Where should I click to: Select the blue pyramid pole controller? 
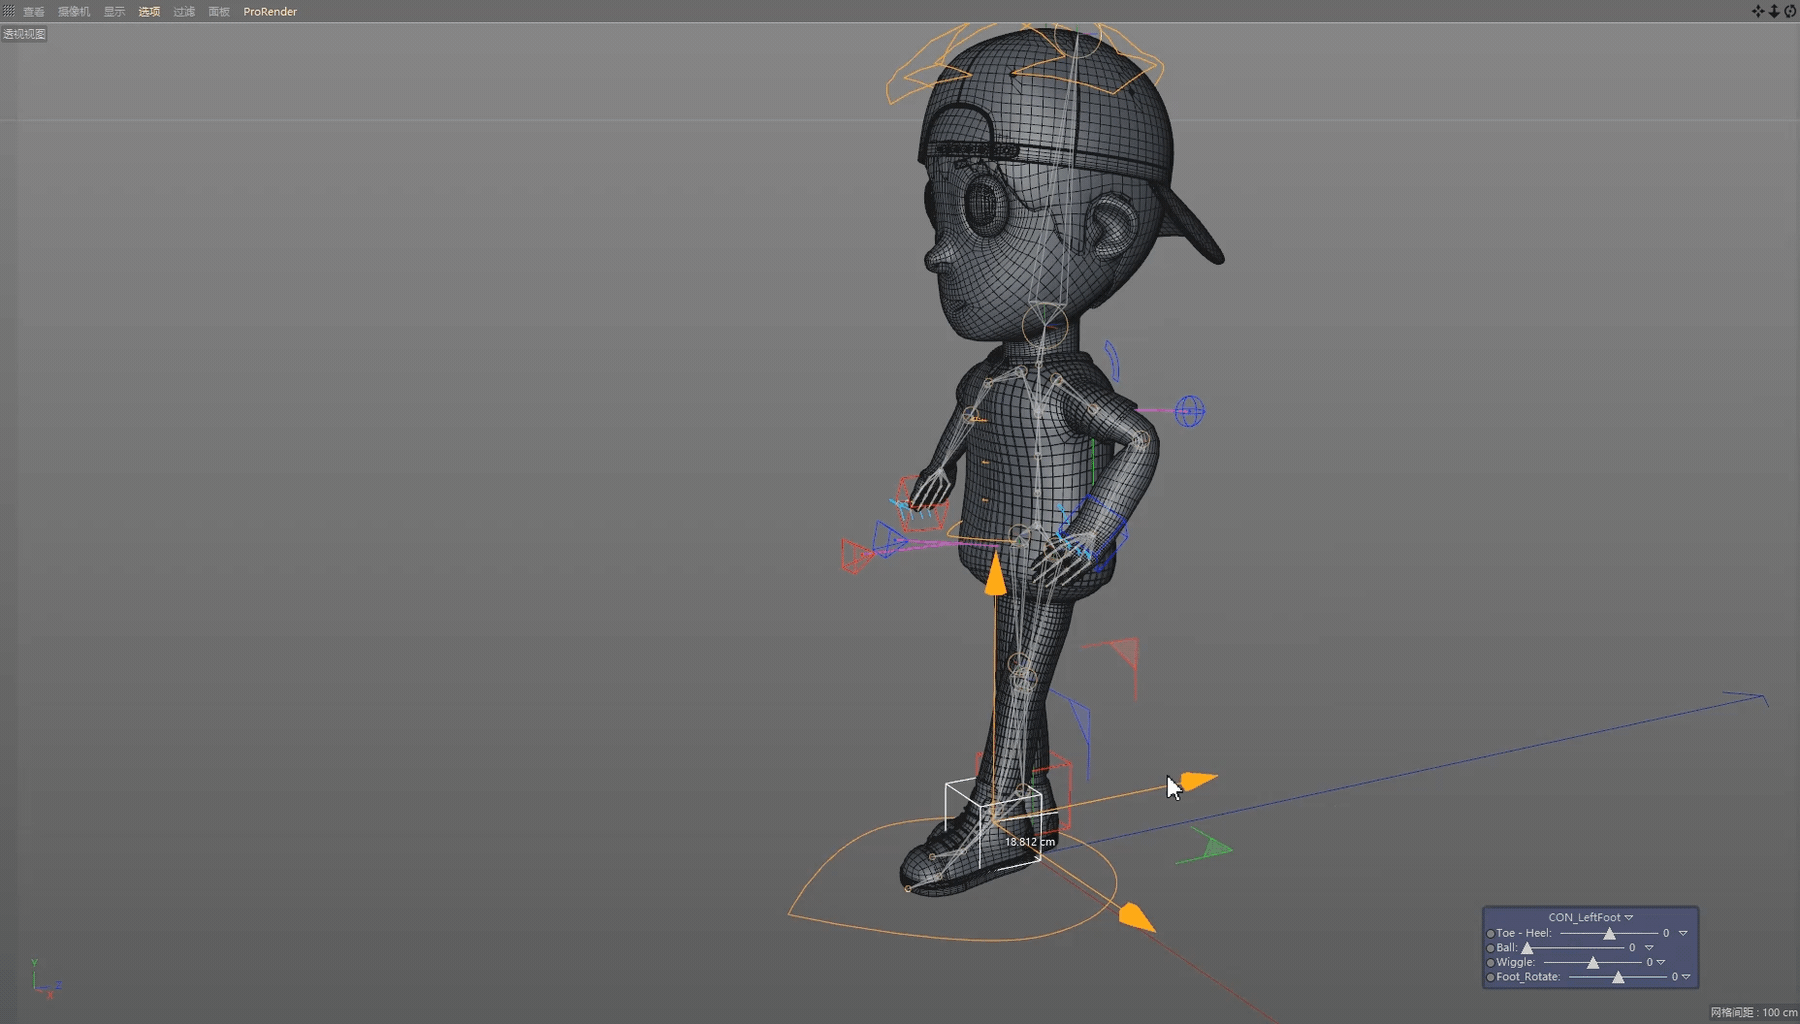[x=889, y=539]
